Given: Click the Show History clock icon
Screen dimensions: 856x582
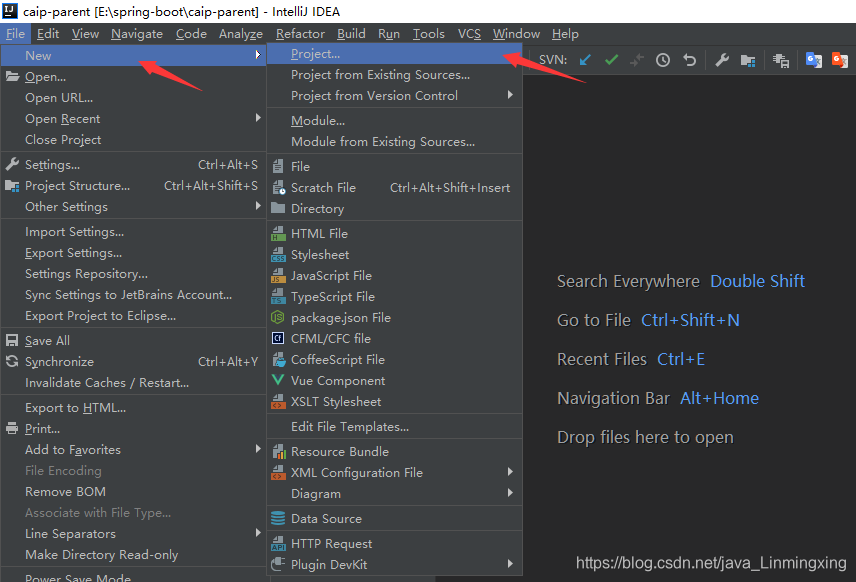Looking at the screenshot, I should 663,60.
